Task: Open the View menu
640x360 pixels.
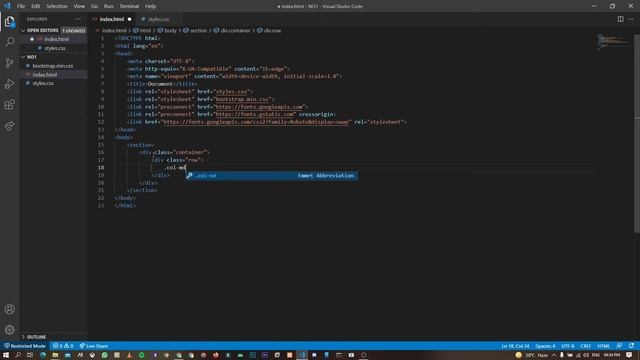Action: 79,6
